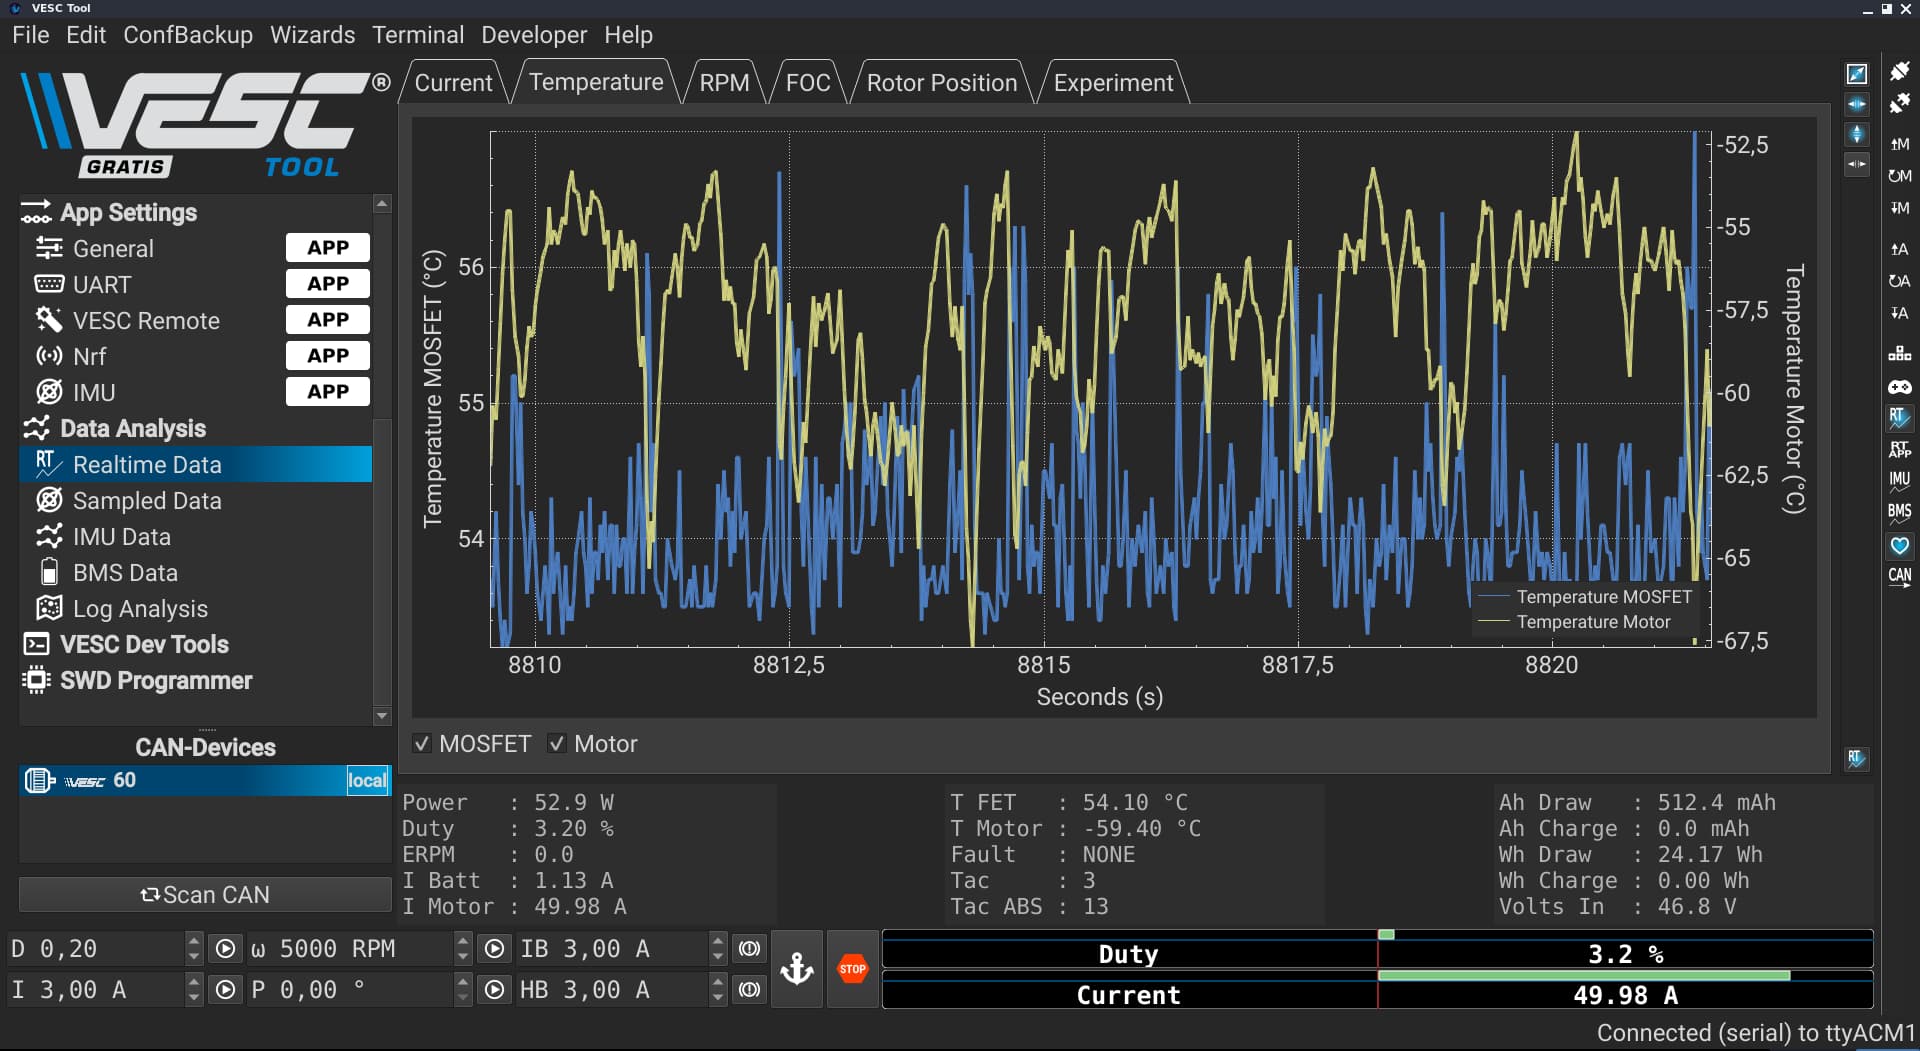This screenshot has width=1920, height=1051.
Task: Click the BMS data icon in right toolbar
Action: coord(1899,513)
